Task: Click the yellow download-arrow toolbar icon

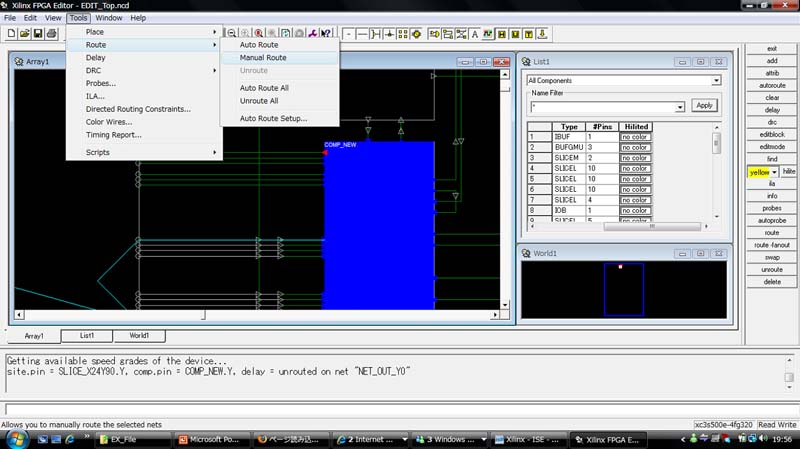Action: click(x=542, y=34)
